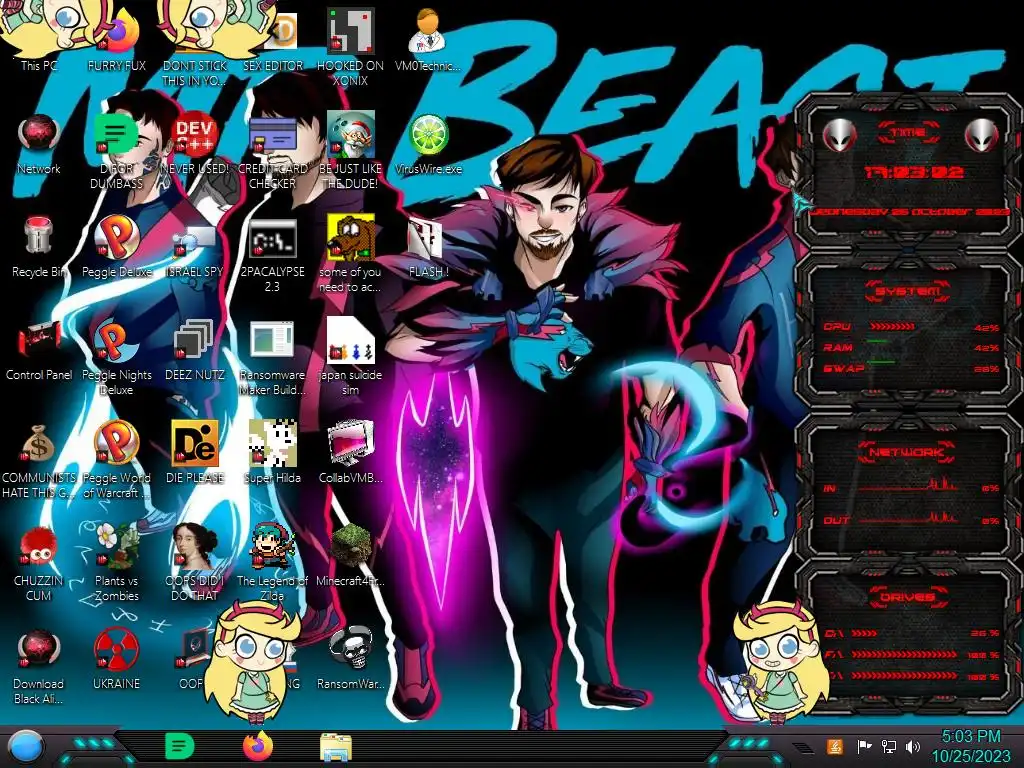
Task: Select the Recycle Bin icon
Action: coord(39,247)
